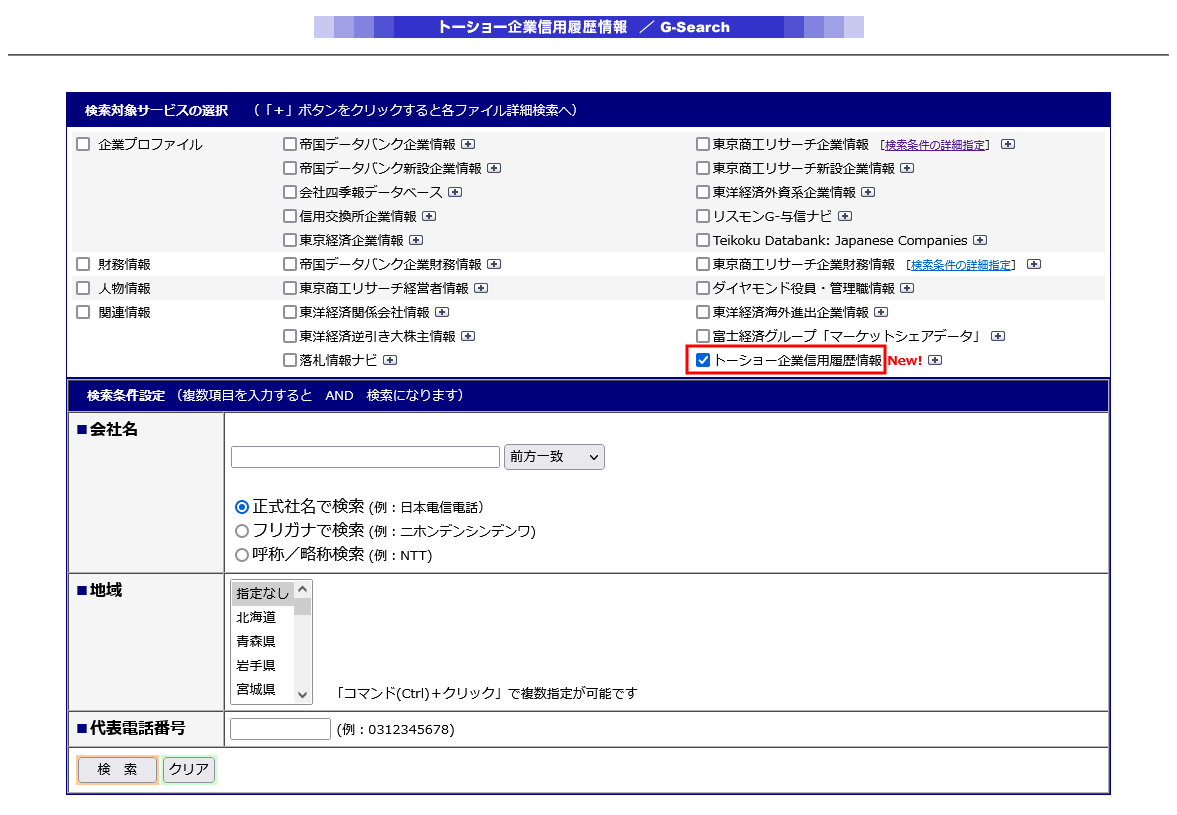The width and height of the screenshot is (1177, 815).
Task: Click plus icon next to ダイヤモンド役員・管理職情報
Action: tap(907, 288)
